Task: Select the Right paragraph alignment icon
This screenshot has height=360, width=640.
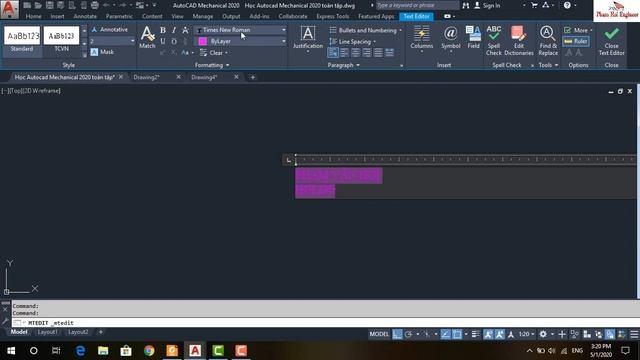Action: pos(367,53)
